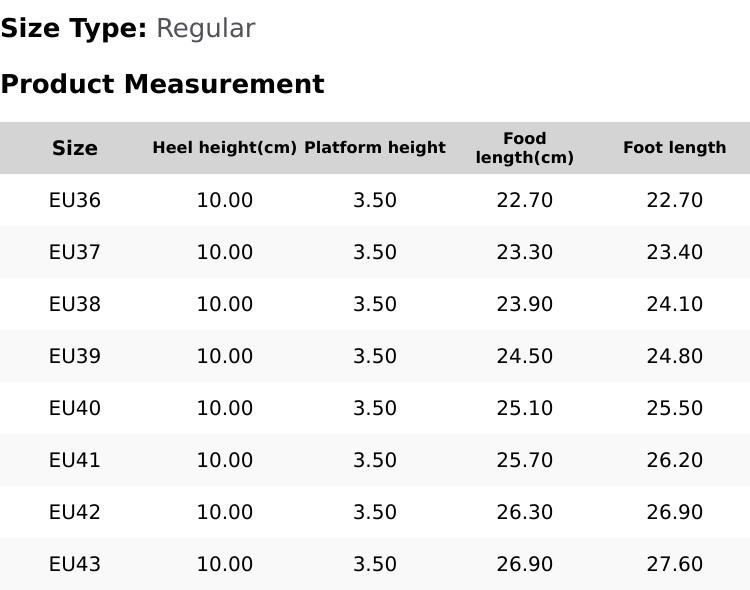Click the Size Type Regular label
The width and height of the screenshot is (750, 590).
tap(128, 29)
